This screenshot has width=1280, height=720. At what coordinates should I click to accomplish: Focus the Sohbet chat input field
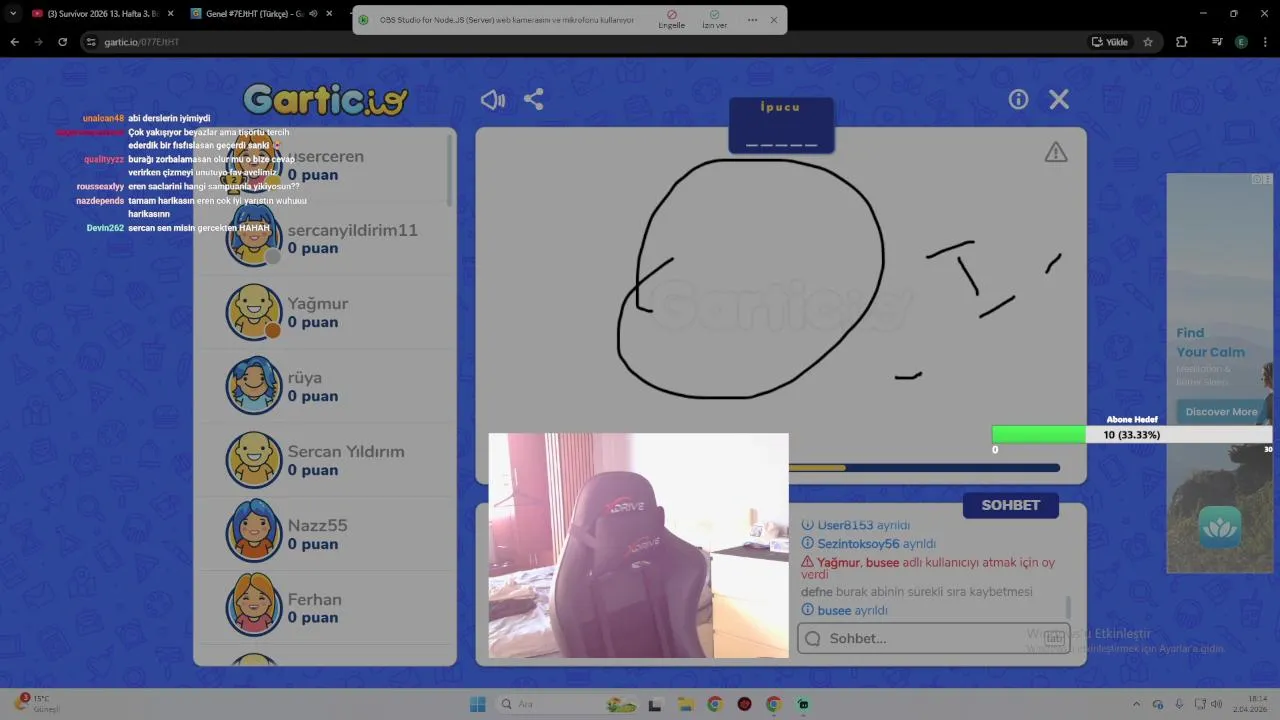click(x=933, y=638)
